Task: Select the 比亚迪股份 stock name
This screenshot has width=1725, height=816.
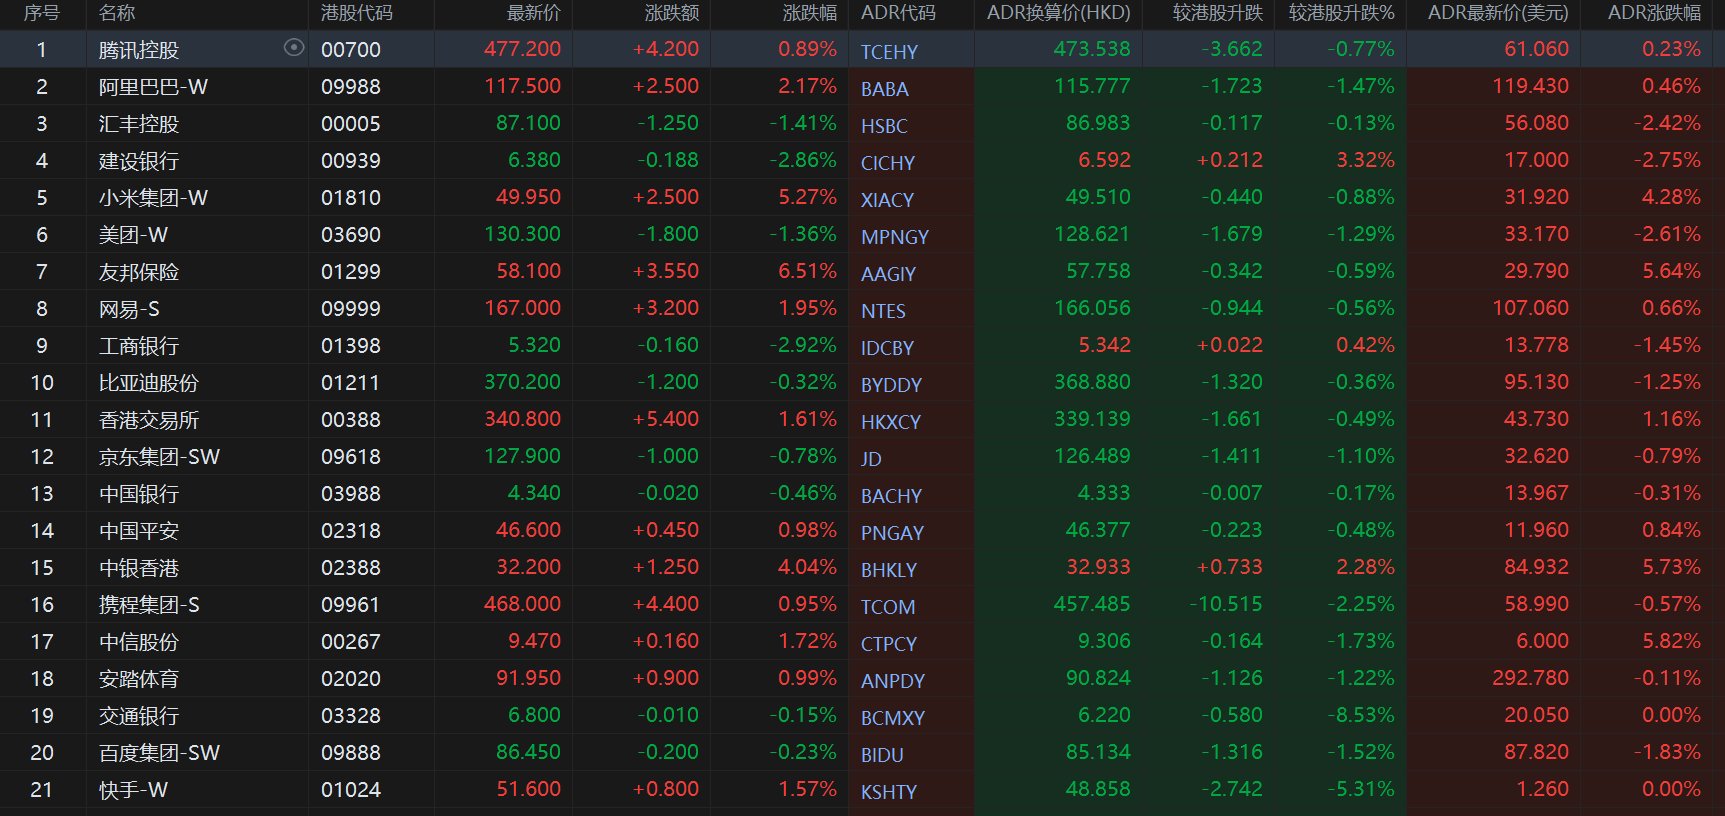Action: coord(149,383)
